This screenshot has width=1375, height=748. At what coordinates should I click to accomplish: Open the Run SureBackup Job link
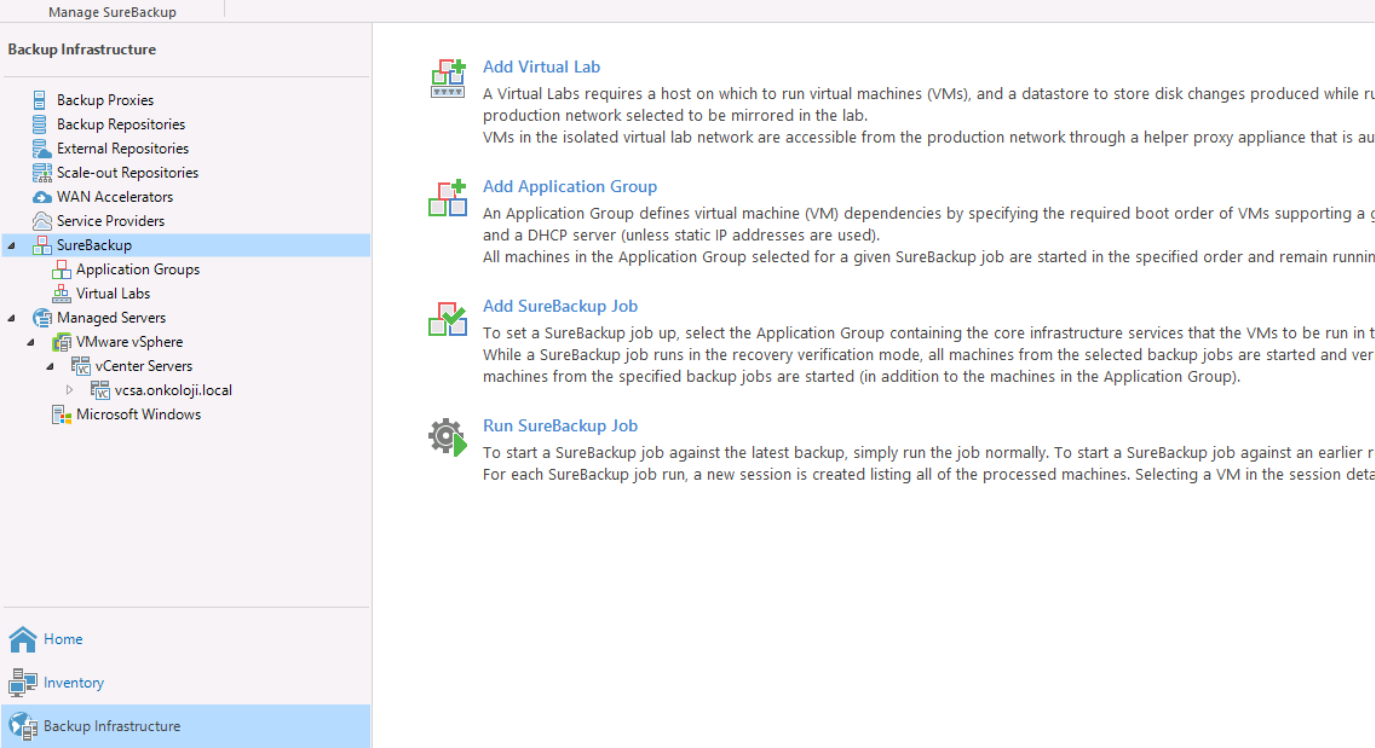(560, 426)
